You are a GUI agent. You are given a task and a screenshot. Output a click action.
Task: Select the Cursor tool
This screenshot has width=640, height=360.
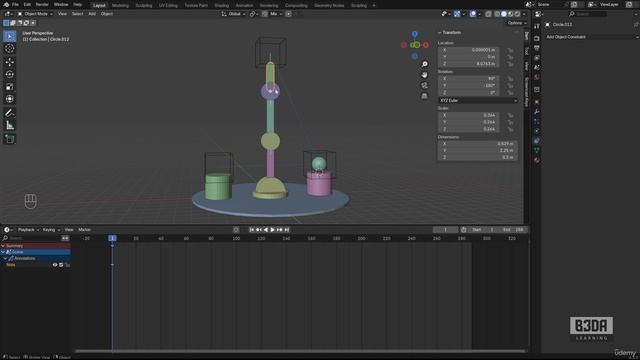pos(10,49)
